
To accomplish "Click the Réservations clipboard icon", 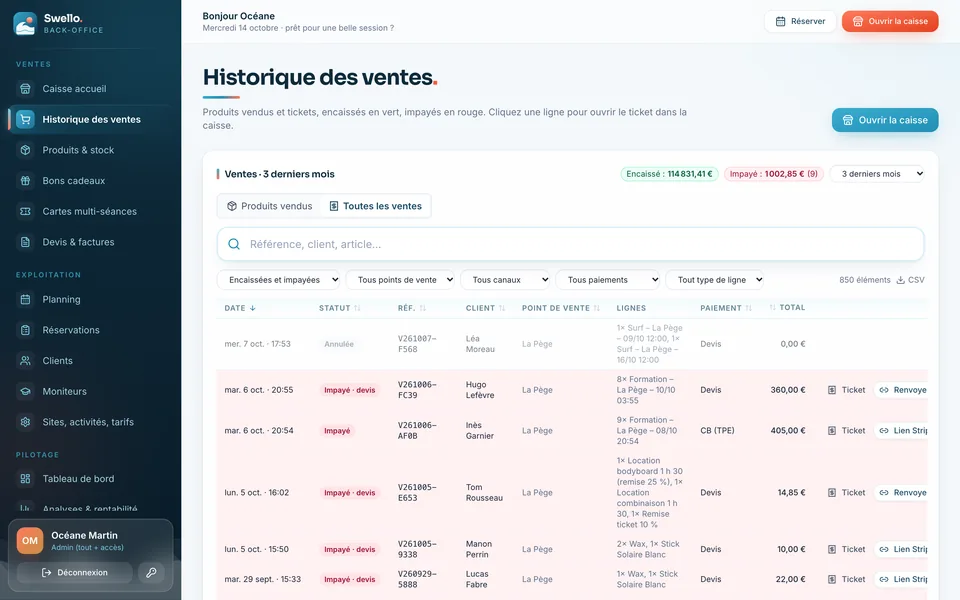I will pos(25,330).
